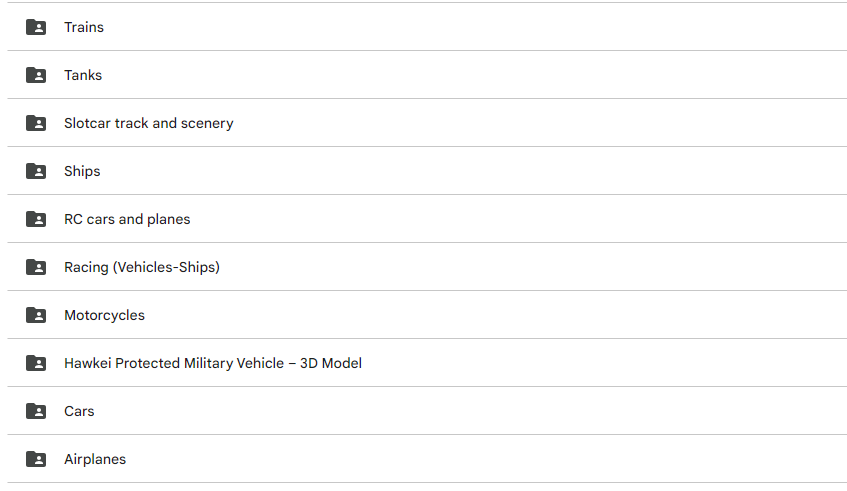847x491 pixels.
Task: Click the folder icon for RC cars and planes
Action: 36,219
